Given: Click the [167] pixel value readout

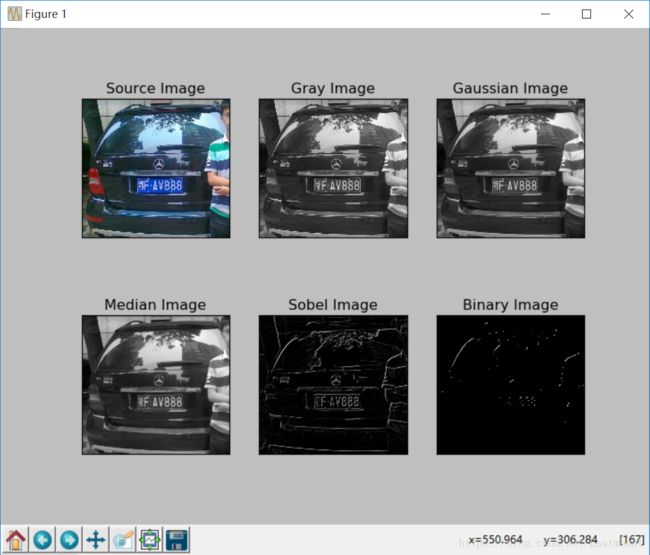Looking at the screenshot, I should point(632,539).
